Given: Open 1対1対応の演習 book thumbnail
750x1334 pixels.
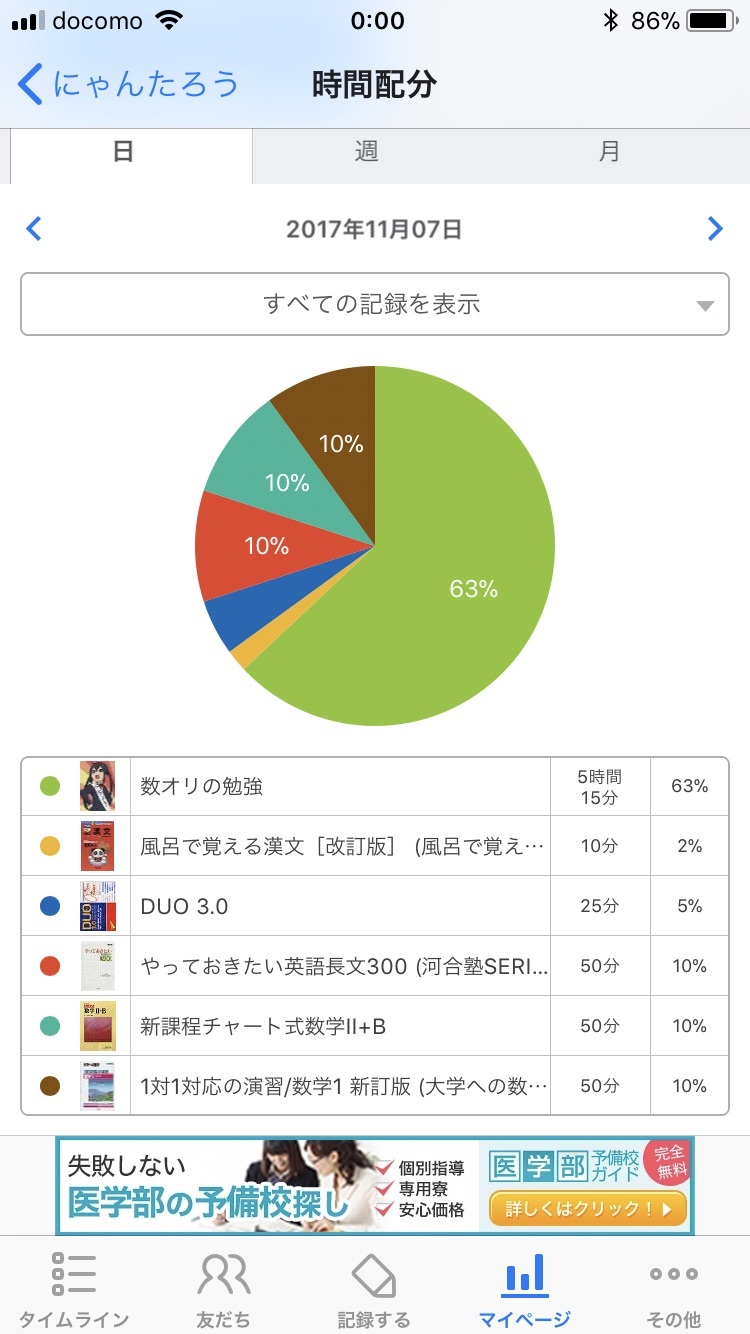Looking at the screenshot, I should coord(98,1086).
